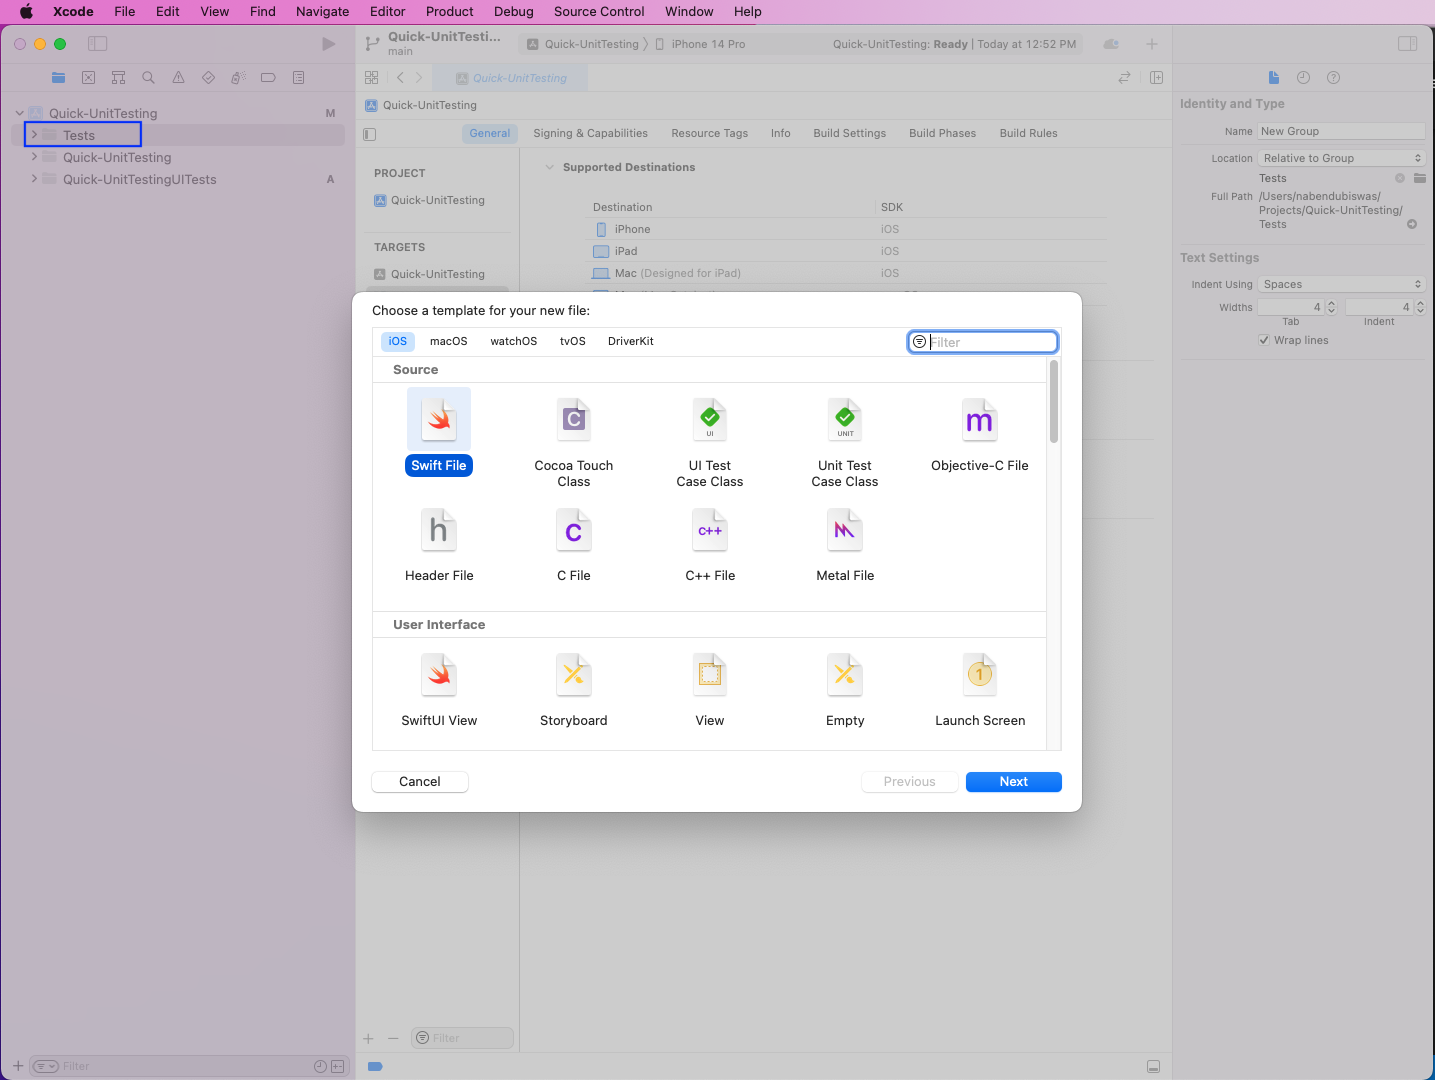Select the Metal File template
Image resolution: width=1435 pixels, height=1080 pixels.
[845, 544]
